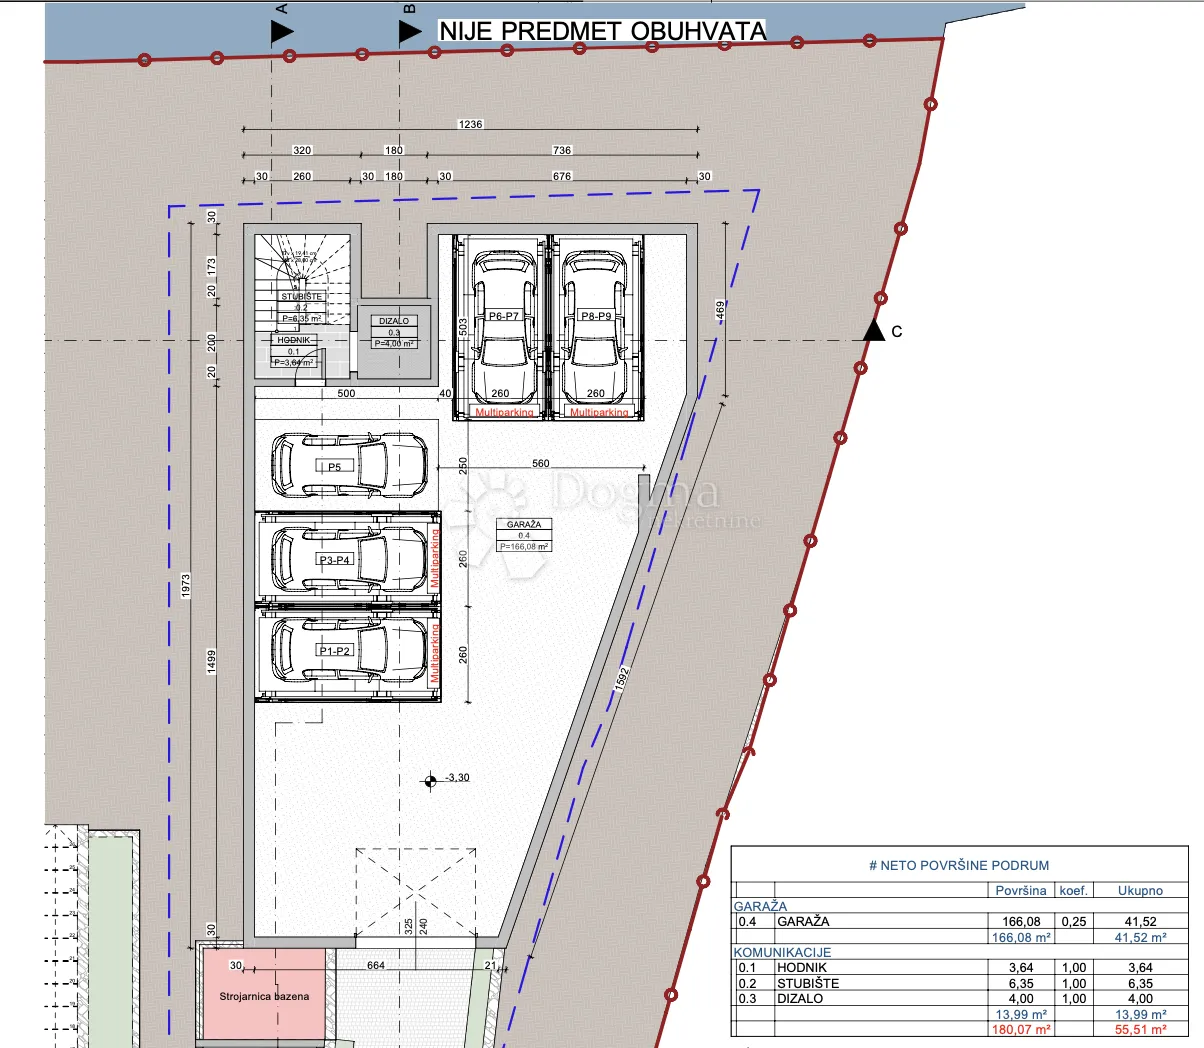Click the section B arrow marker
1204x1048 pixels.
coord(410,32)
